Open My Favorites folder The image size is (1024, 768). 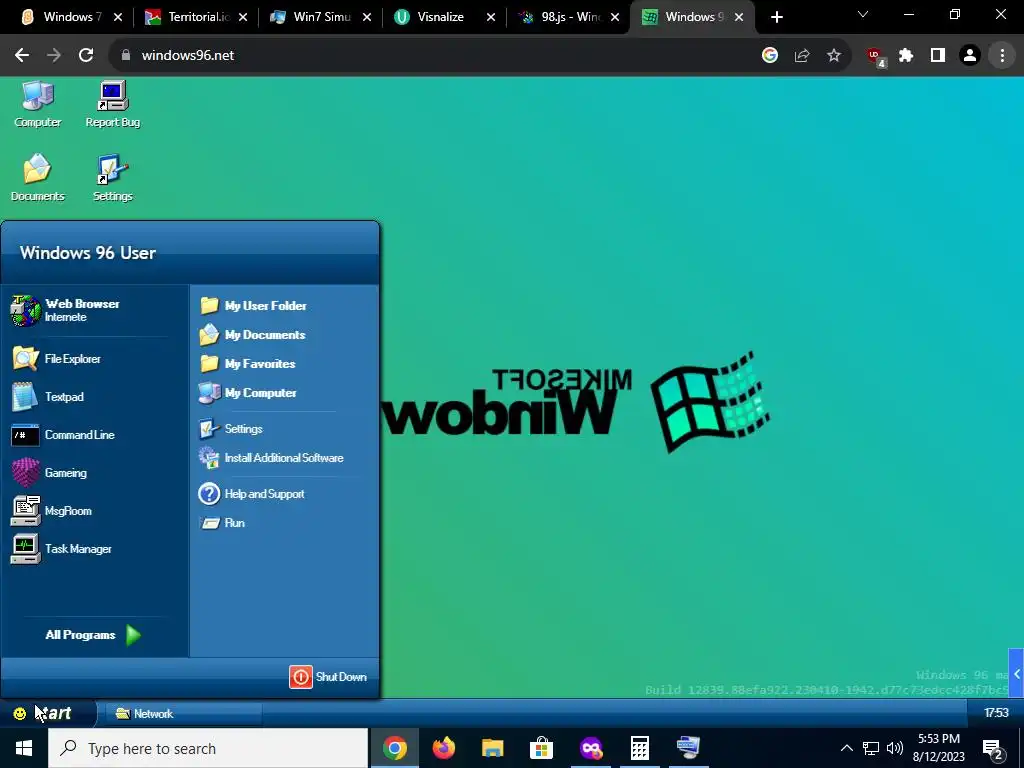coord(248,364)
